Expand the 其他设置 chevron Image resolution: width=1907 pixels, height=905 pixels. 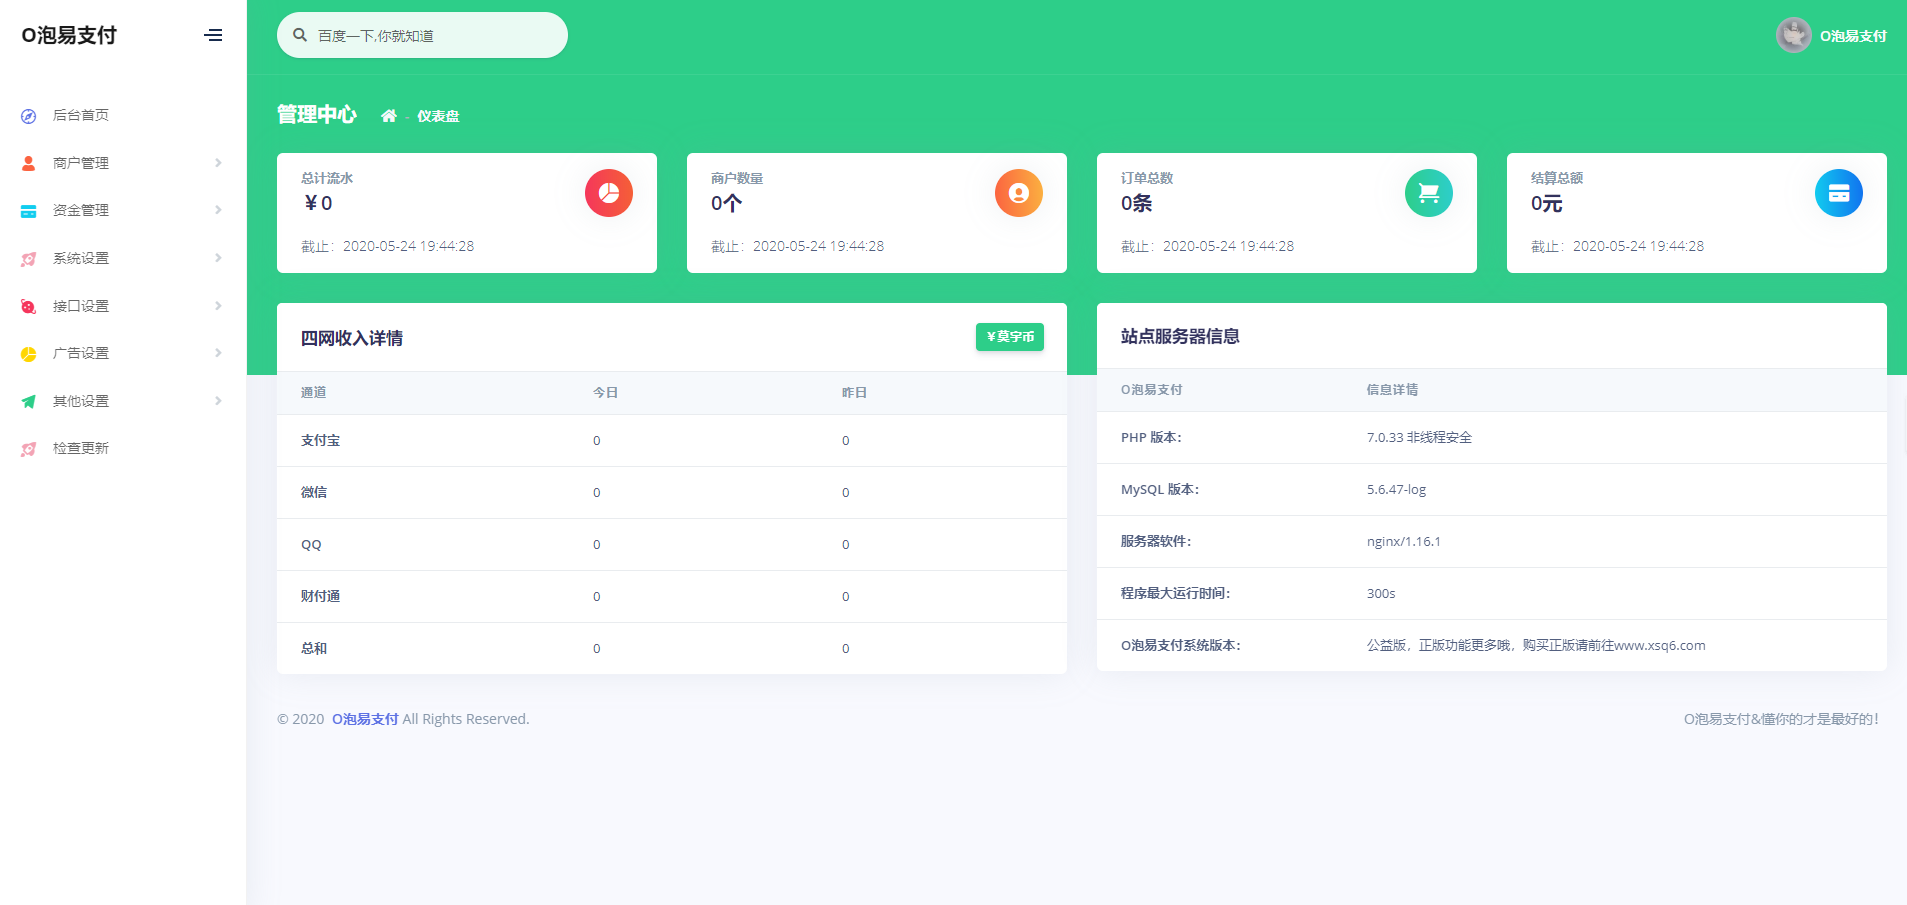click(218, 400)
